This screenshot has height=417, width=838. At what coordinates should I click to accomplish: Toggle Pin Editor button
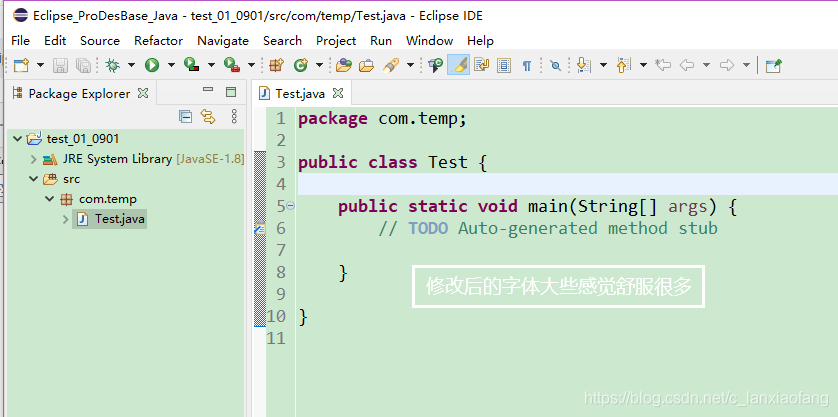(x=773, y=65)
